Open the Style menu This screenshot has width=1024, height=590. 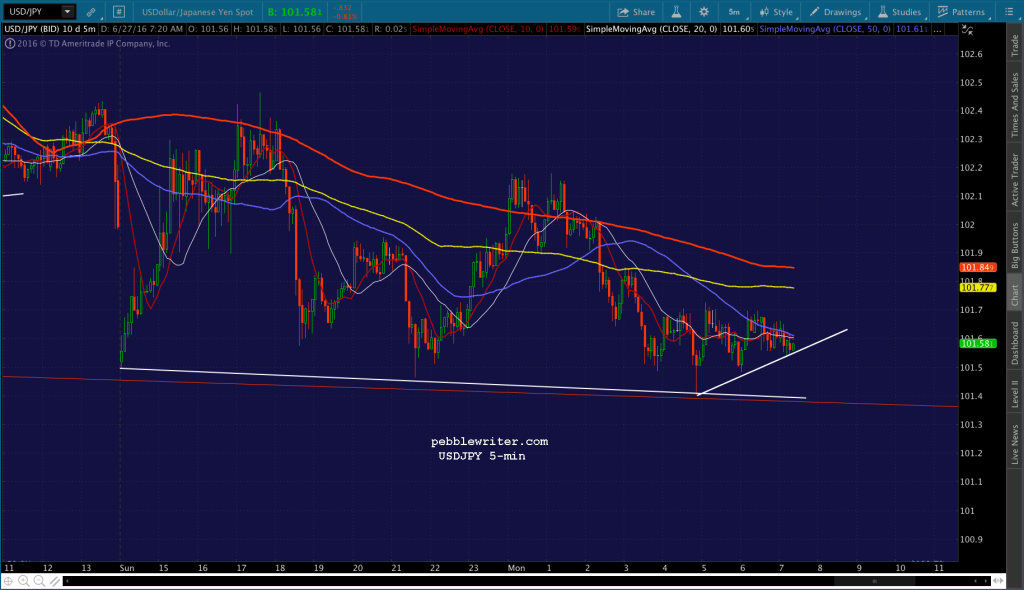776,12
